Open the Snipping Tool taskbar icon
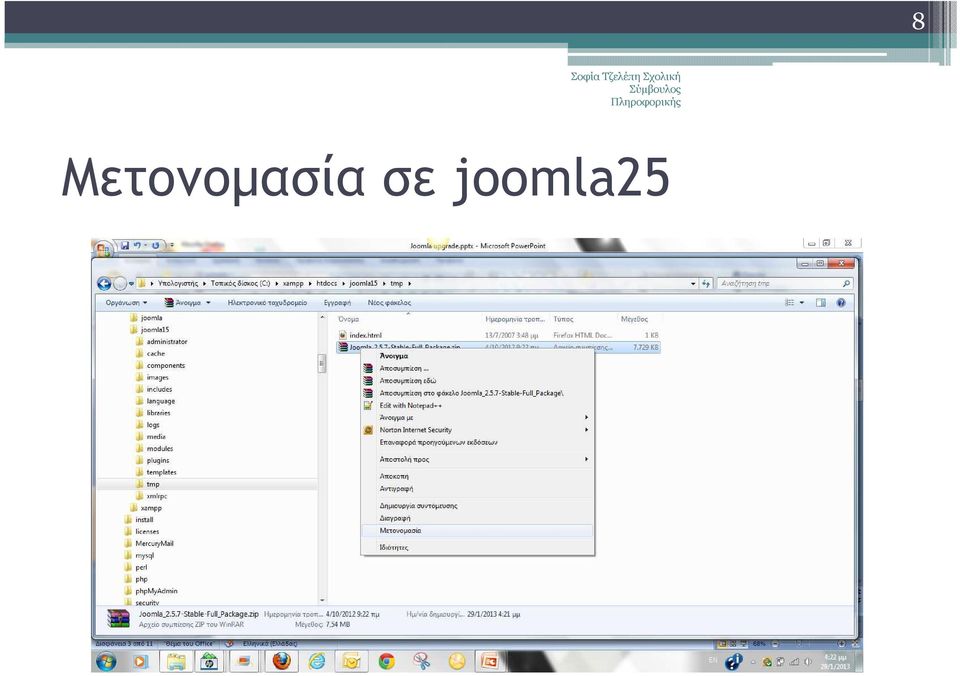This screenshot has width=960, height=676. 422,661
